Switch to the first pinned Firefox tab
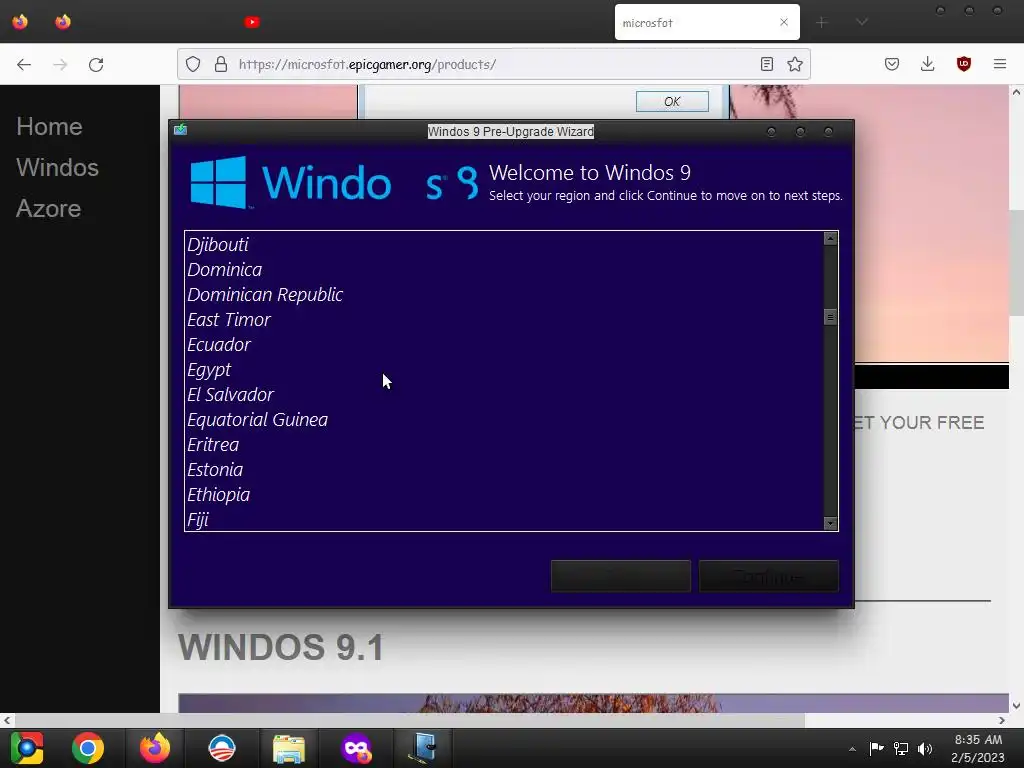This screenshot has height=768, width=1024. click(20, 22)
